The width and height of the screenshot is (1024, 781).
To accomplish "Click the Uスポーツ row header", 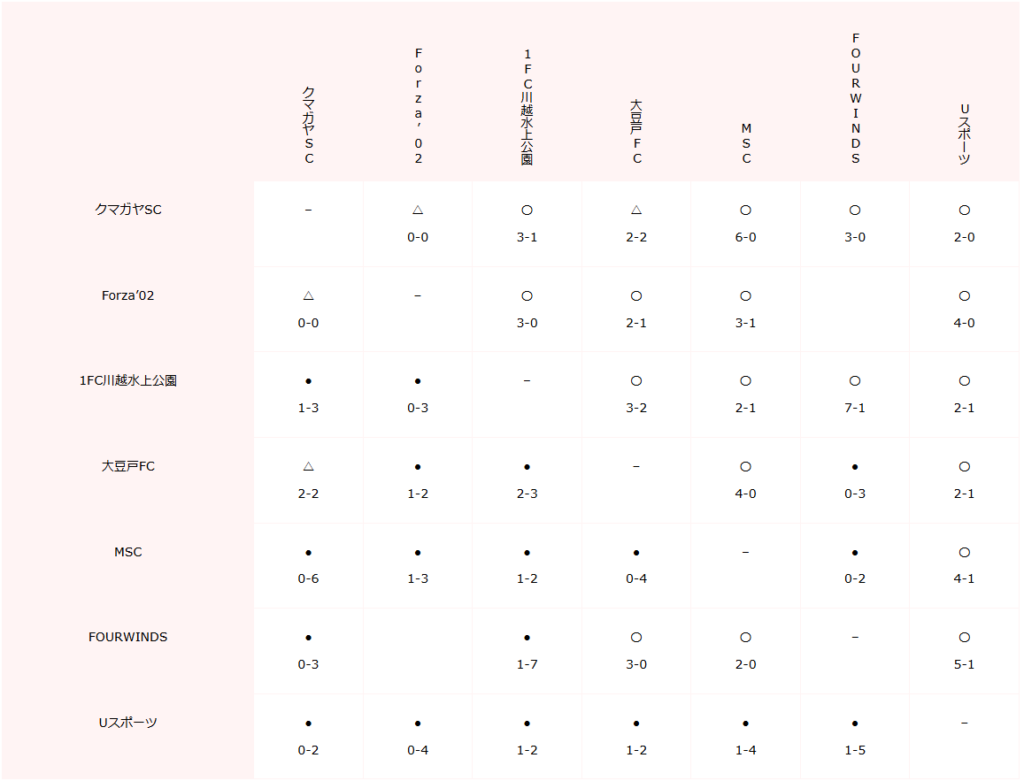I will (x=128, y=723).
